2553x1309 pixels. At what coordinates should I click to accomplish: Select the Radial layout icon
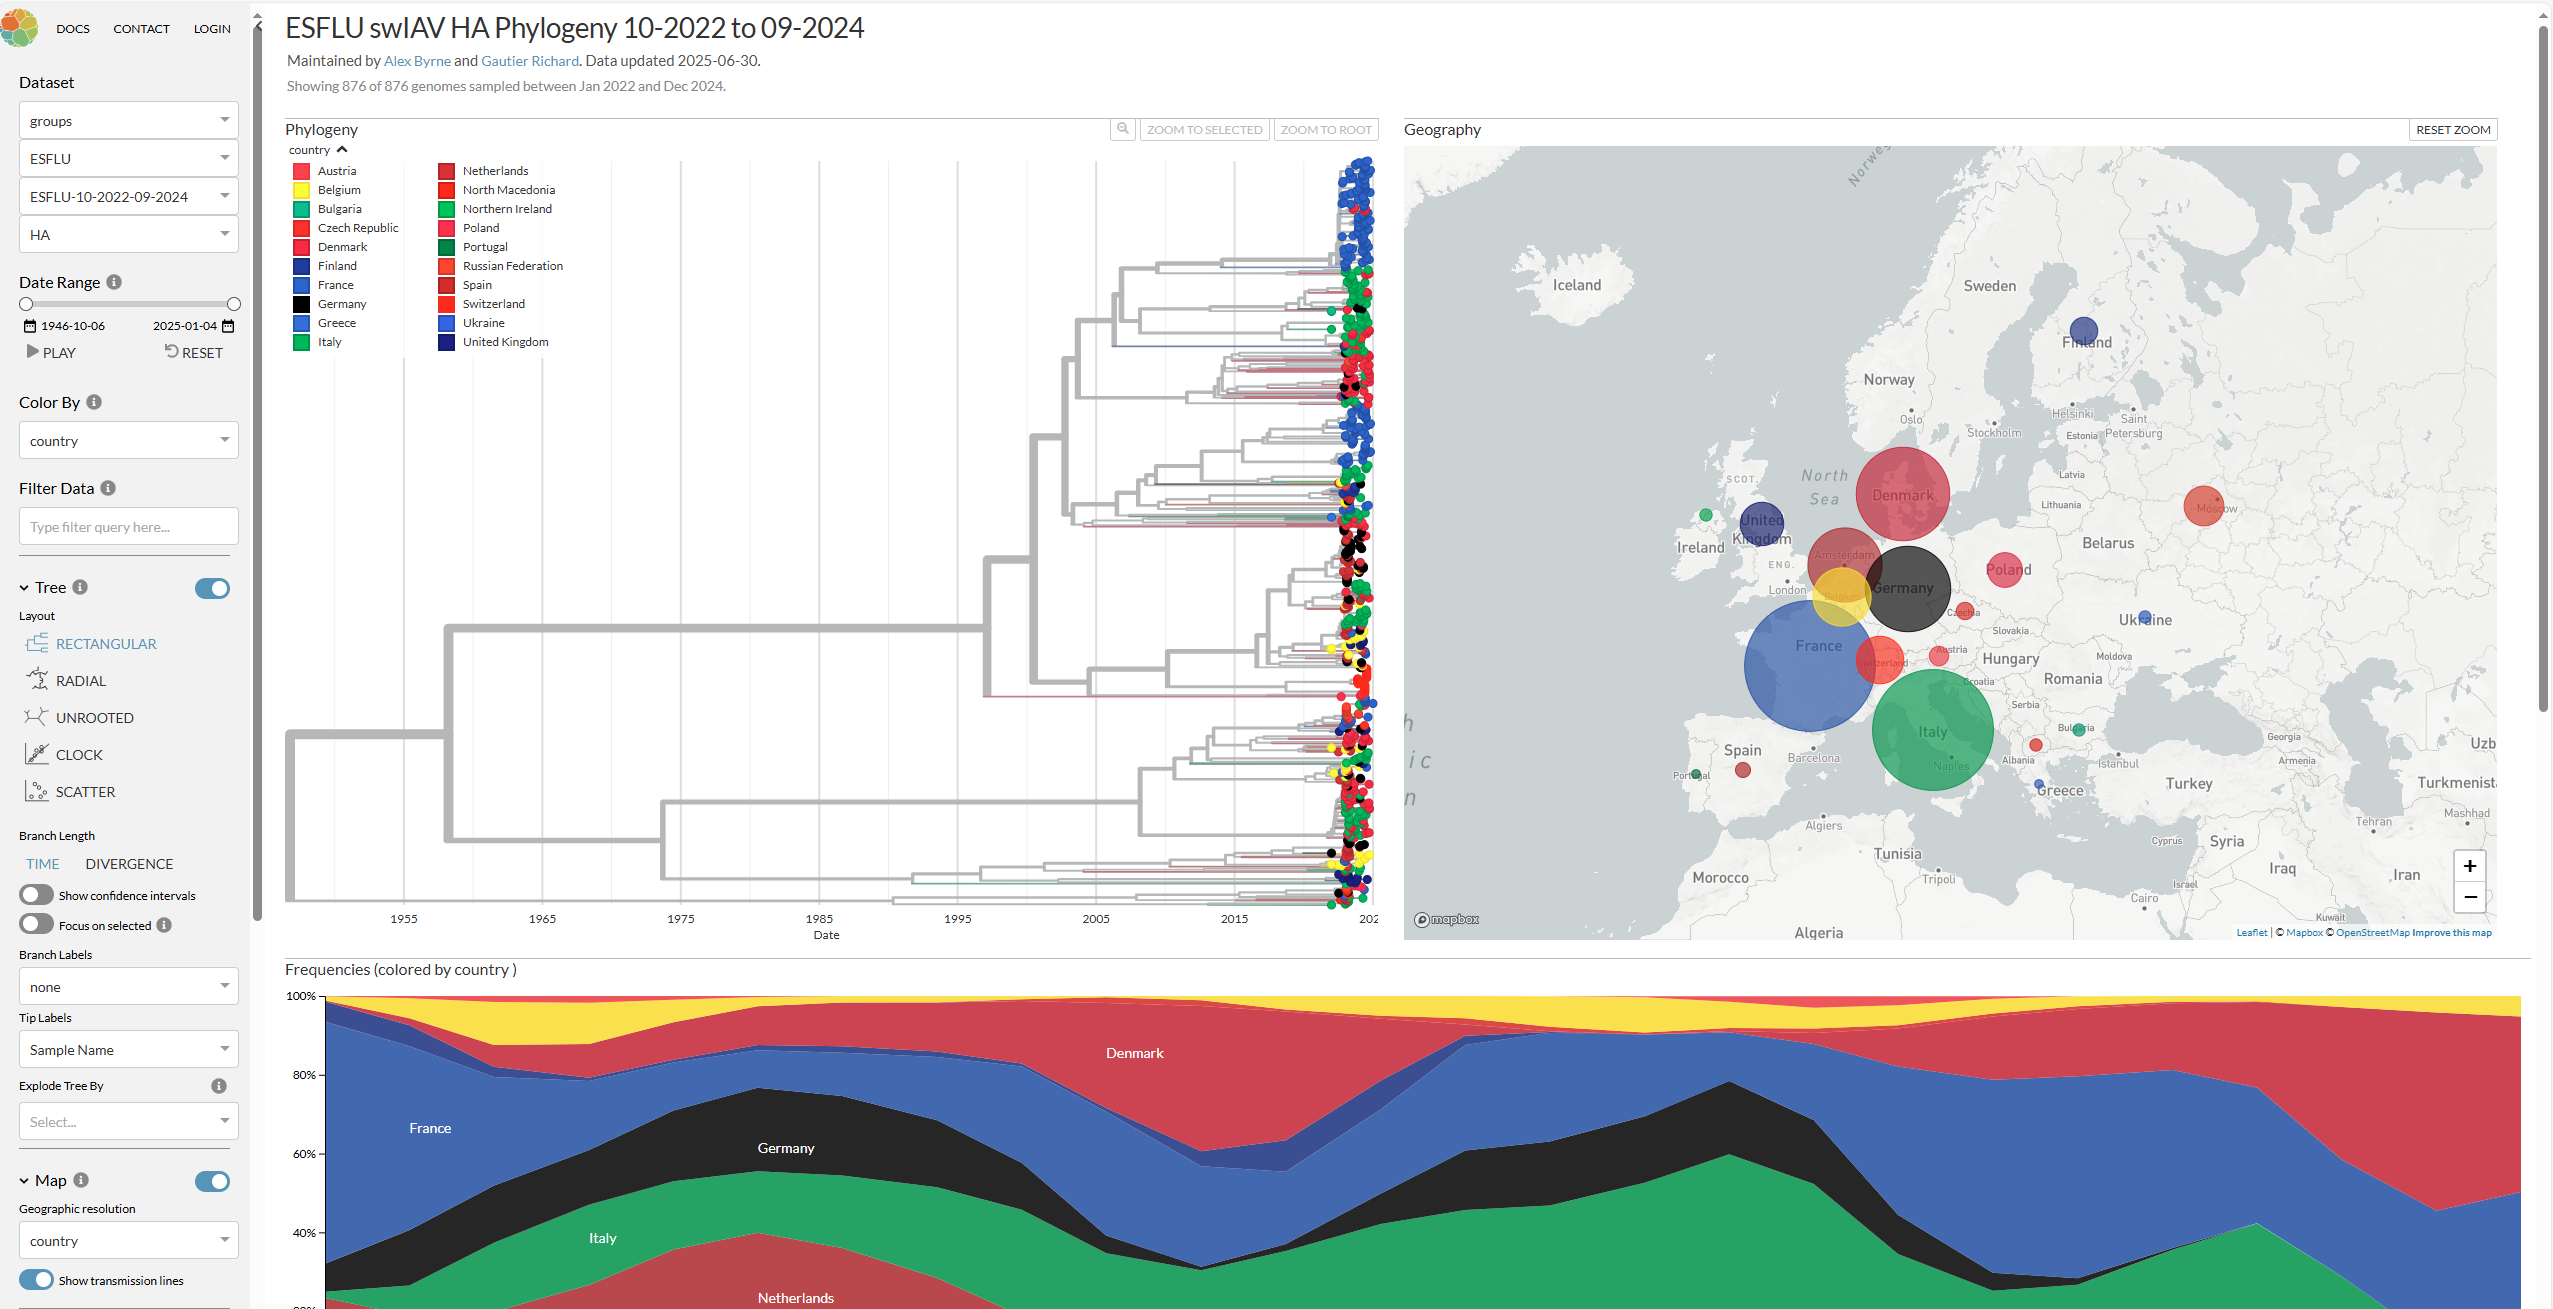coord(37,680)
